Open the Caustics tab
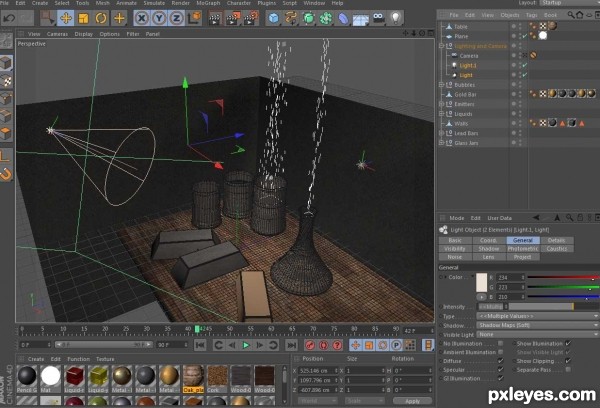The height and width of the screenshot is (408, 600). pyautogui.click(x=556, y=249)
